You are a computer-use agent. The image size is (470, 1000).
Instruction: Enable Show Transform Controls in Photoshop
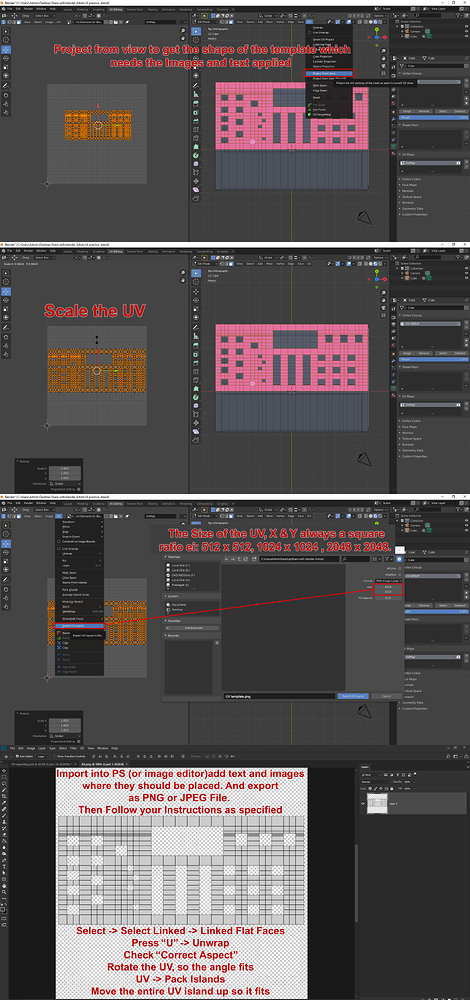click(55, 756)
